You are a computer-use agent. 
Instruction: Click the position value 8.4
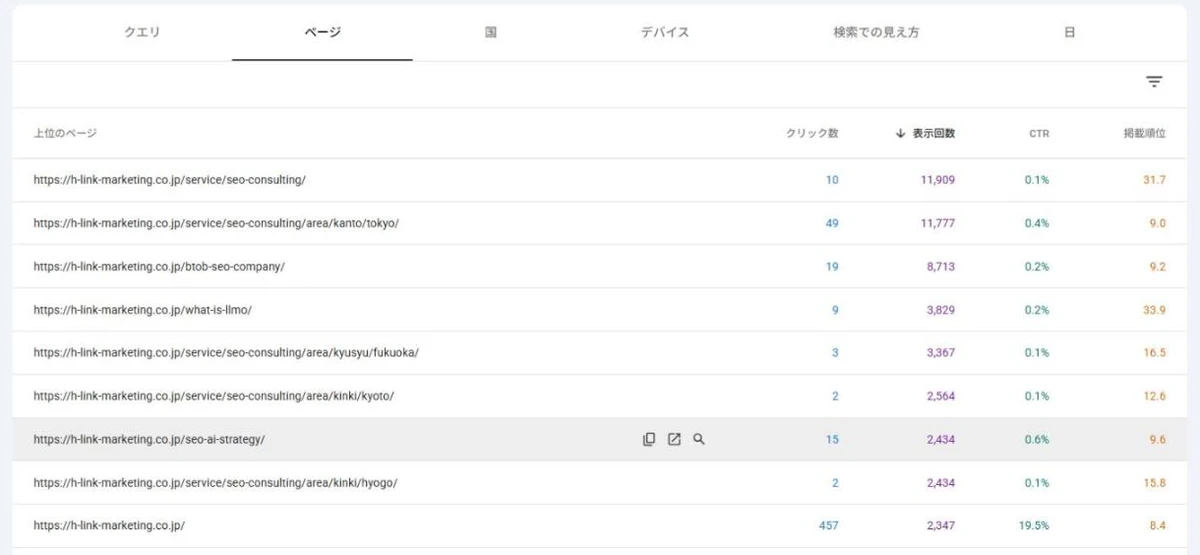click(1158, 525)
